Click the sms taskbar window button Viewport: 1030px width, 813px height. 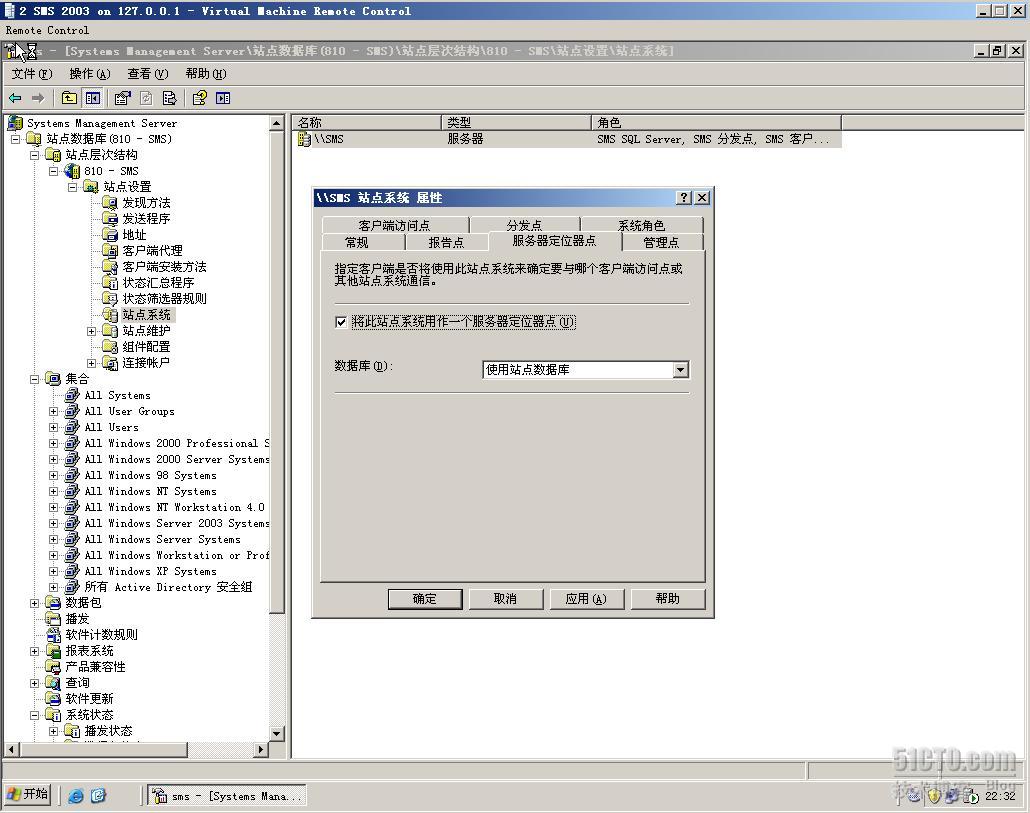pos(227,796)
